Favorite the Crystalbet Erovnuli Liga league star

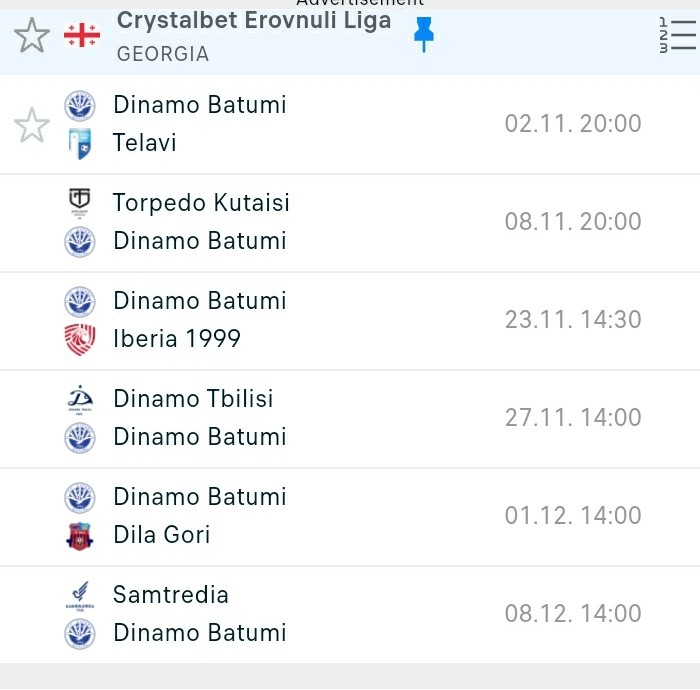coord(32,35)
